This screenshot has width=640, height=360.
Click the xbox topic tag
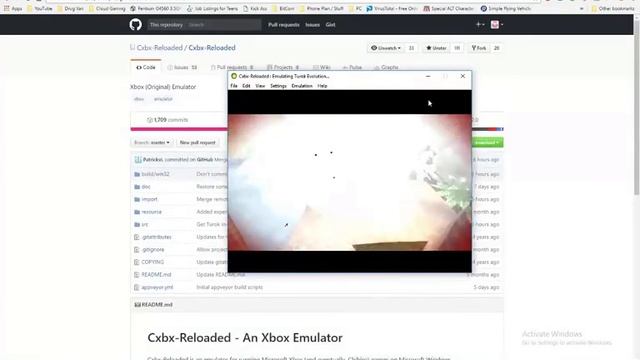tap(139, 99)
